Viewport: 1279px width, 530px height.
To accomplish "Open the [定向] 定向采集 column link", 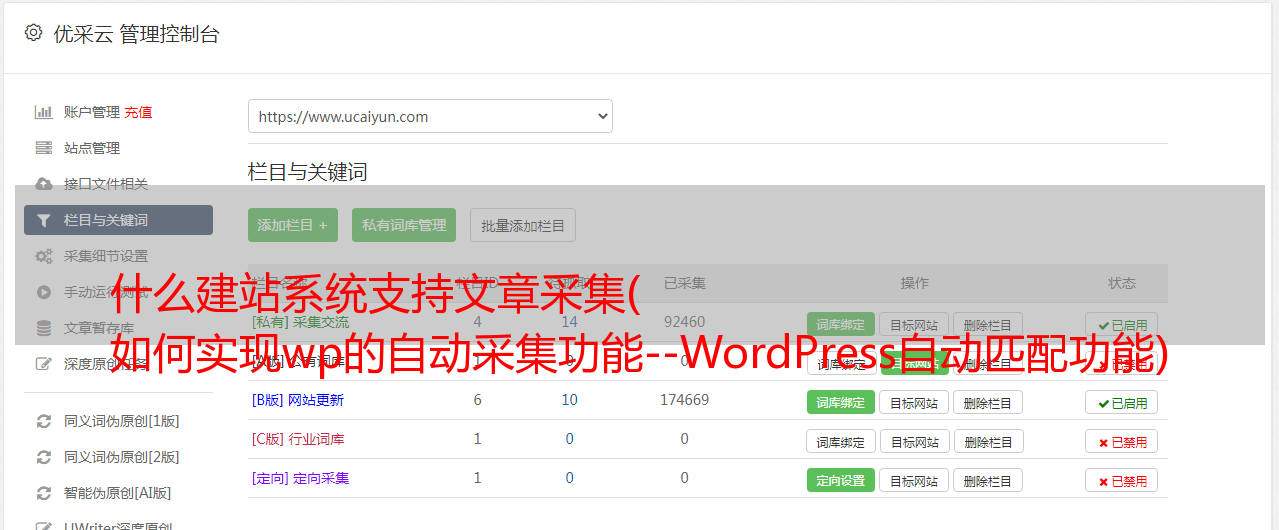I will tap(300, 478).
